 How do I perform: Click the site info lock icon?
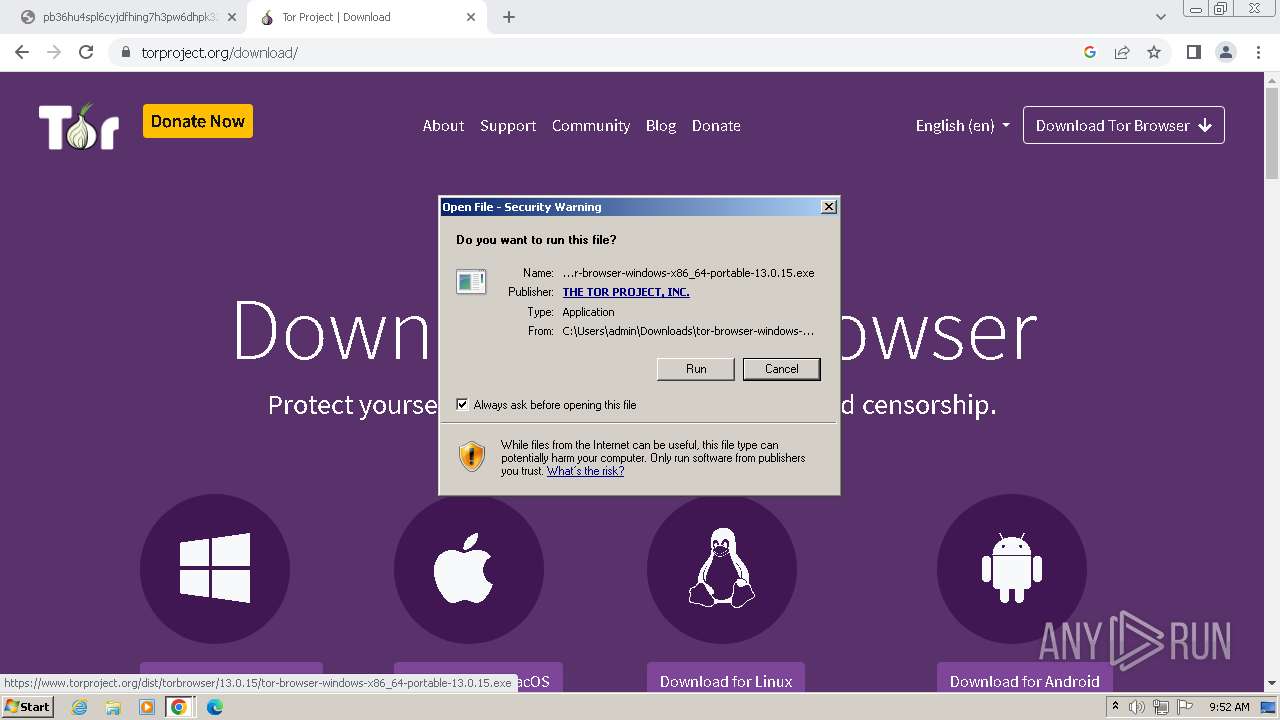click(x=126, y=52)
